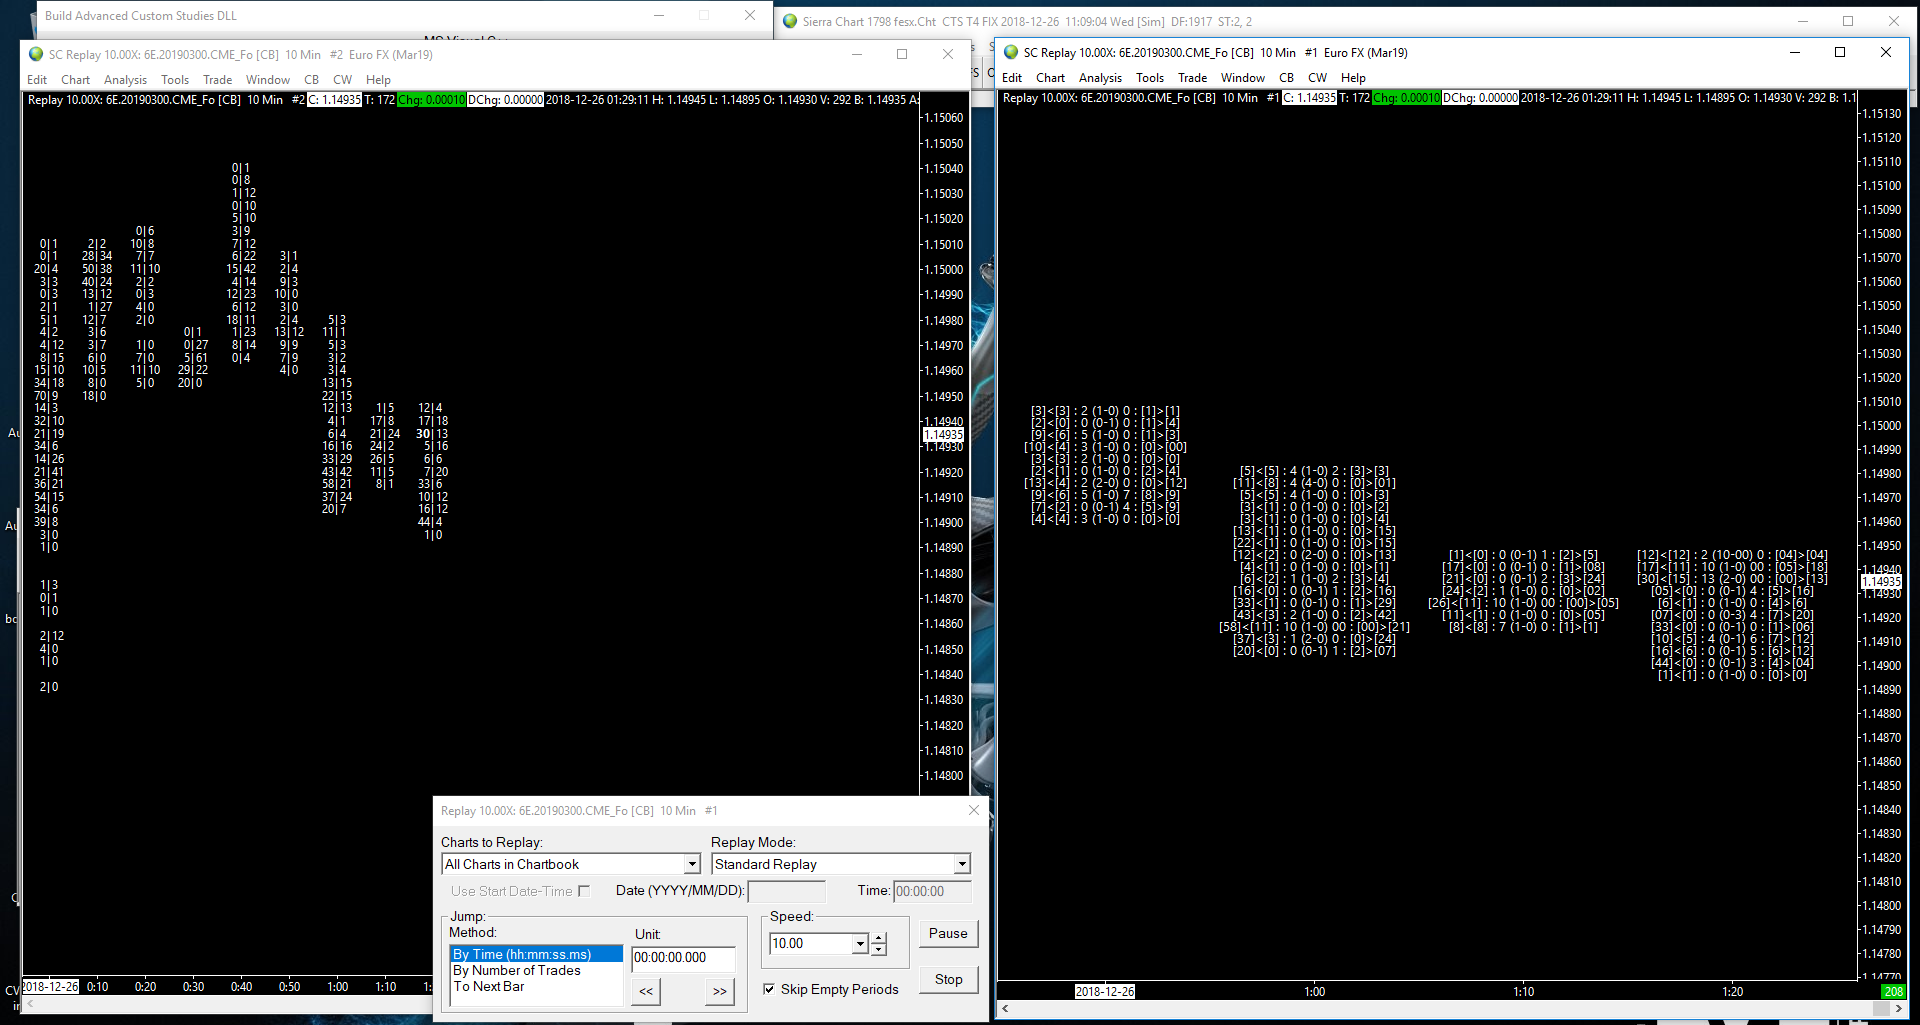Open the Help menu in chart #1 window
Screen dimensions: 1920x1025
click(1353, 78)
